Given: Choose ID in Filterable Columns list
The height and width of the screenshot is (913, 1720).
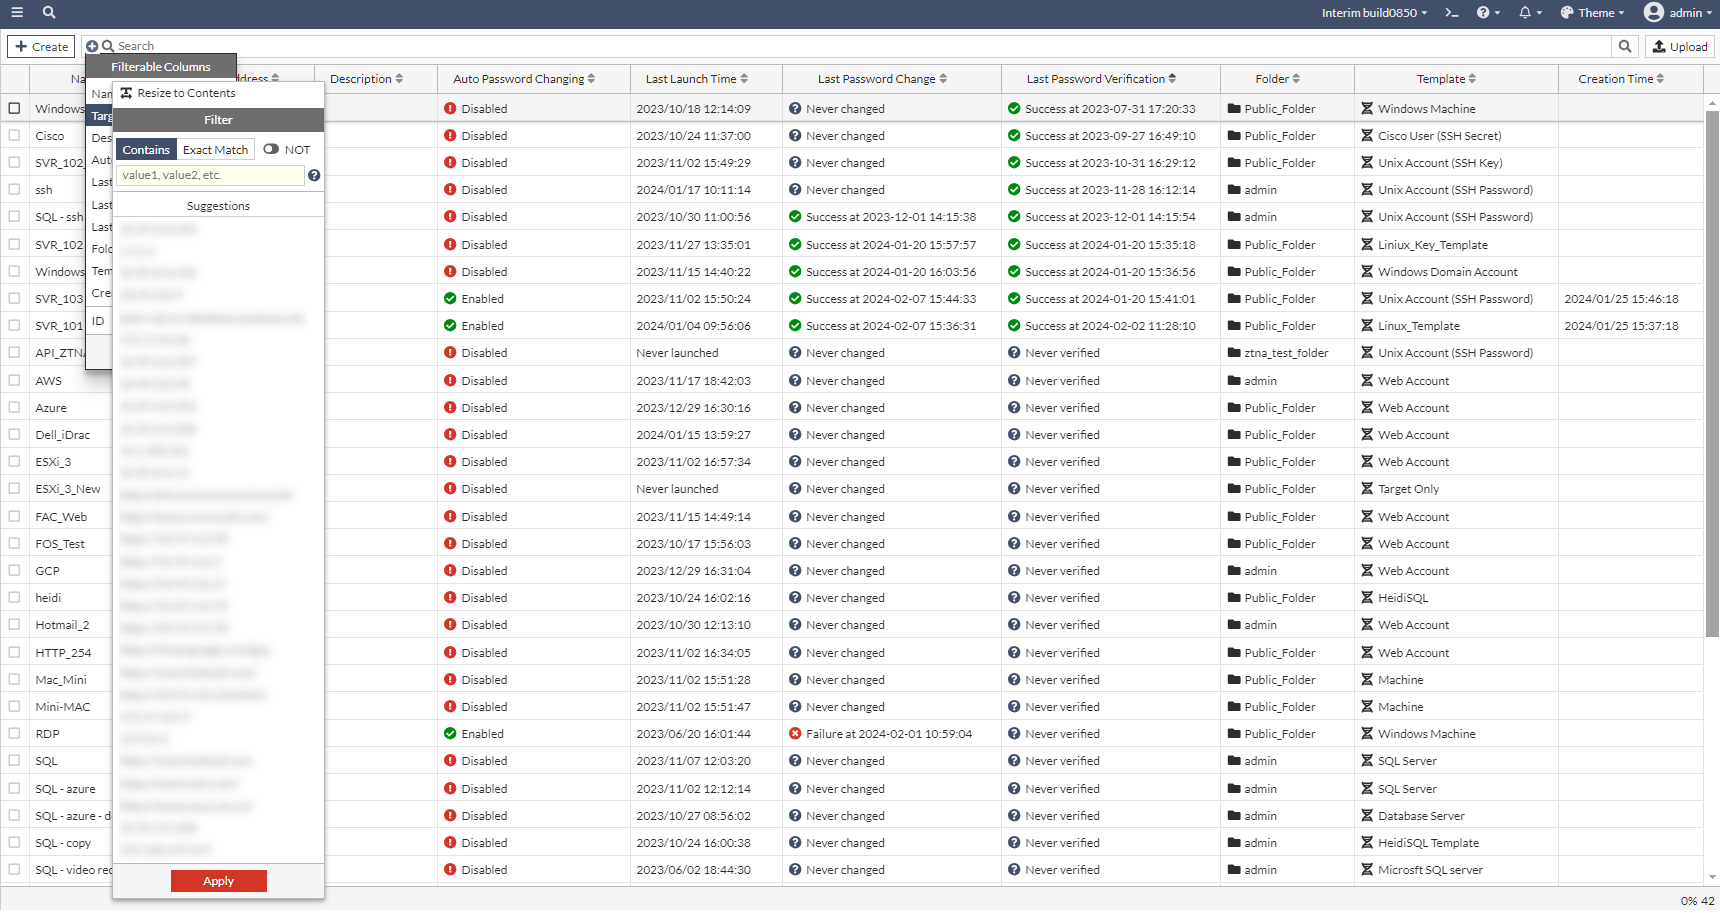Looking at the screenshot, I should (98, 321).
